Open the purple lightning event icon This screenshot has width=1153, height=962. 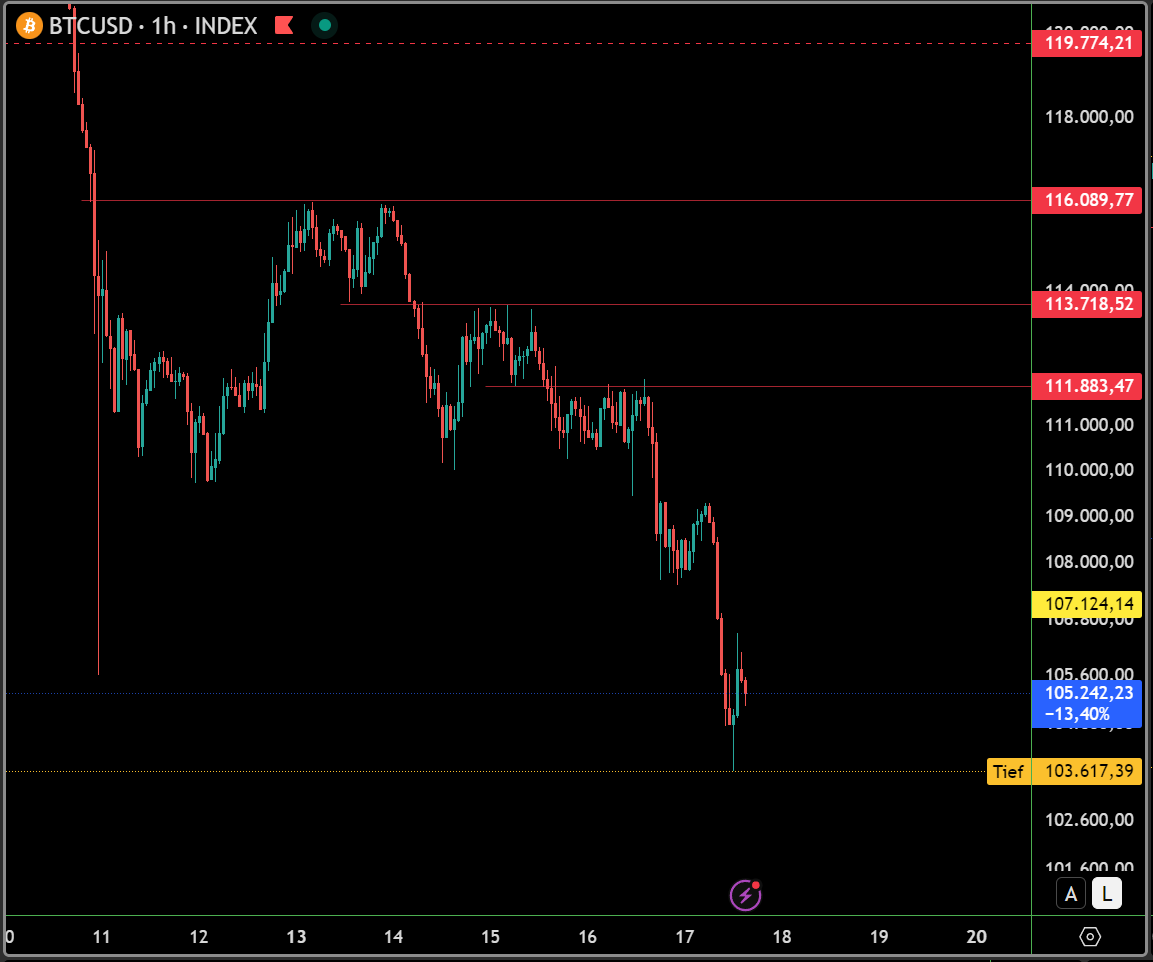(x=745, y=895)
